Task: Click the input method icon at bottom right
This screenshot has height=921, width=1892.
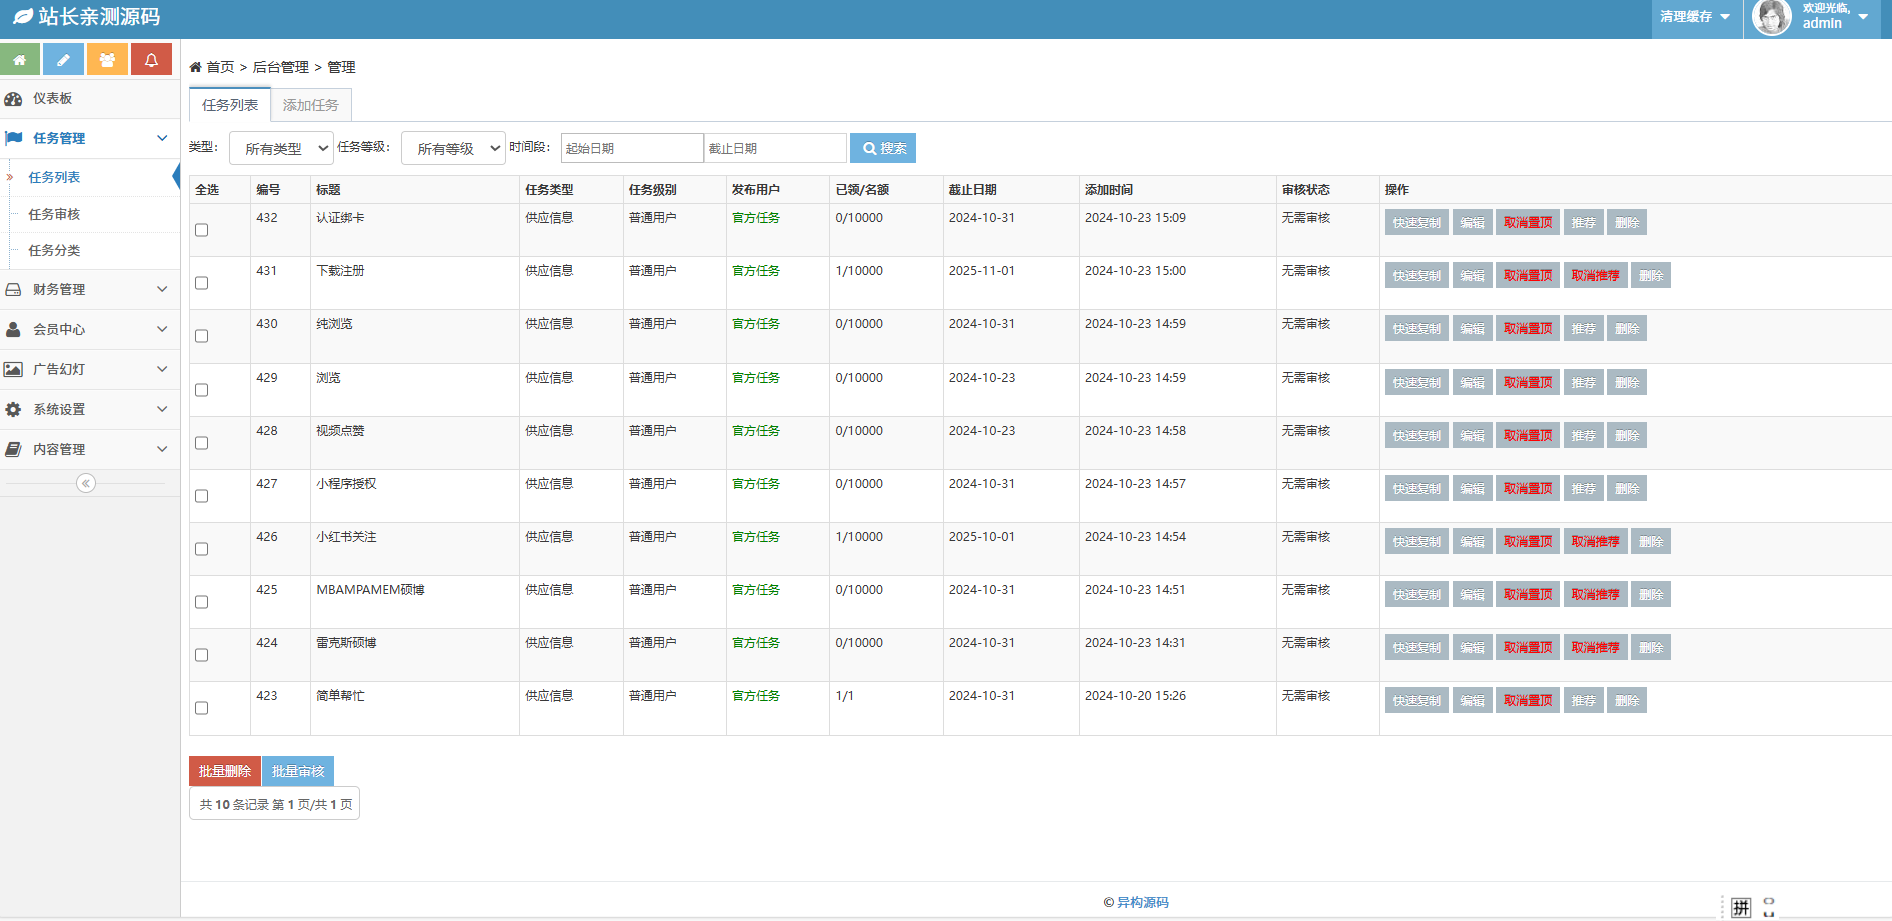Action: [x=1741, y=907]
